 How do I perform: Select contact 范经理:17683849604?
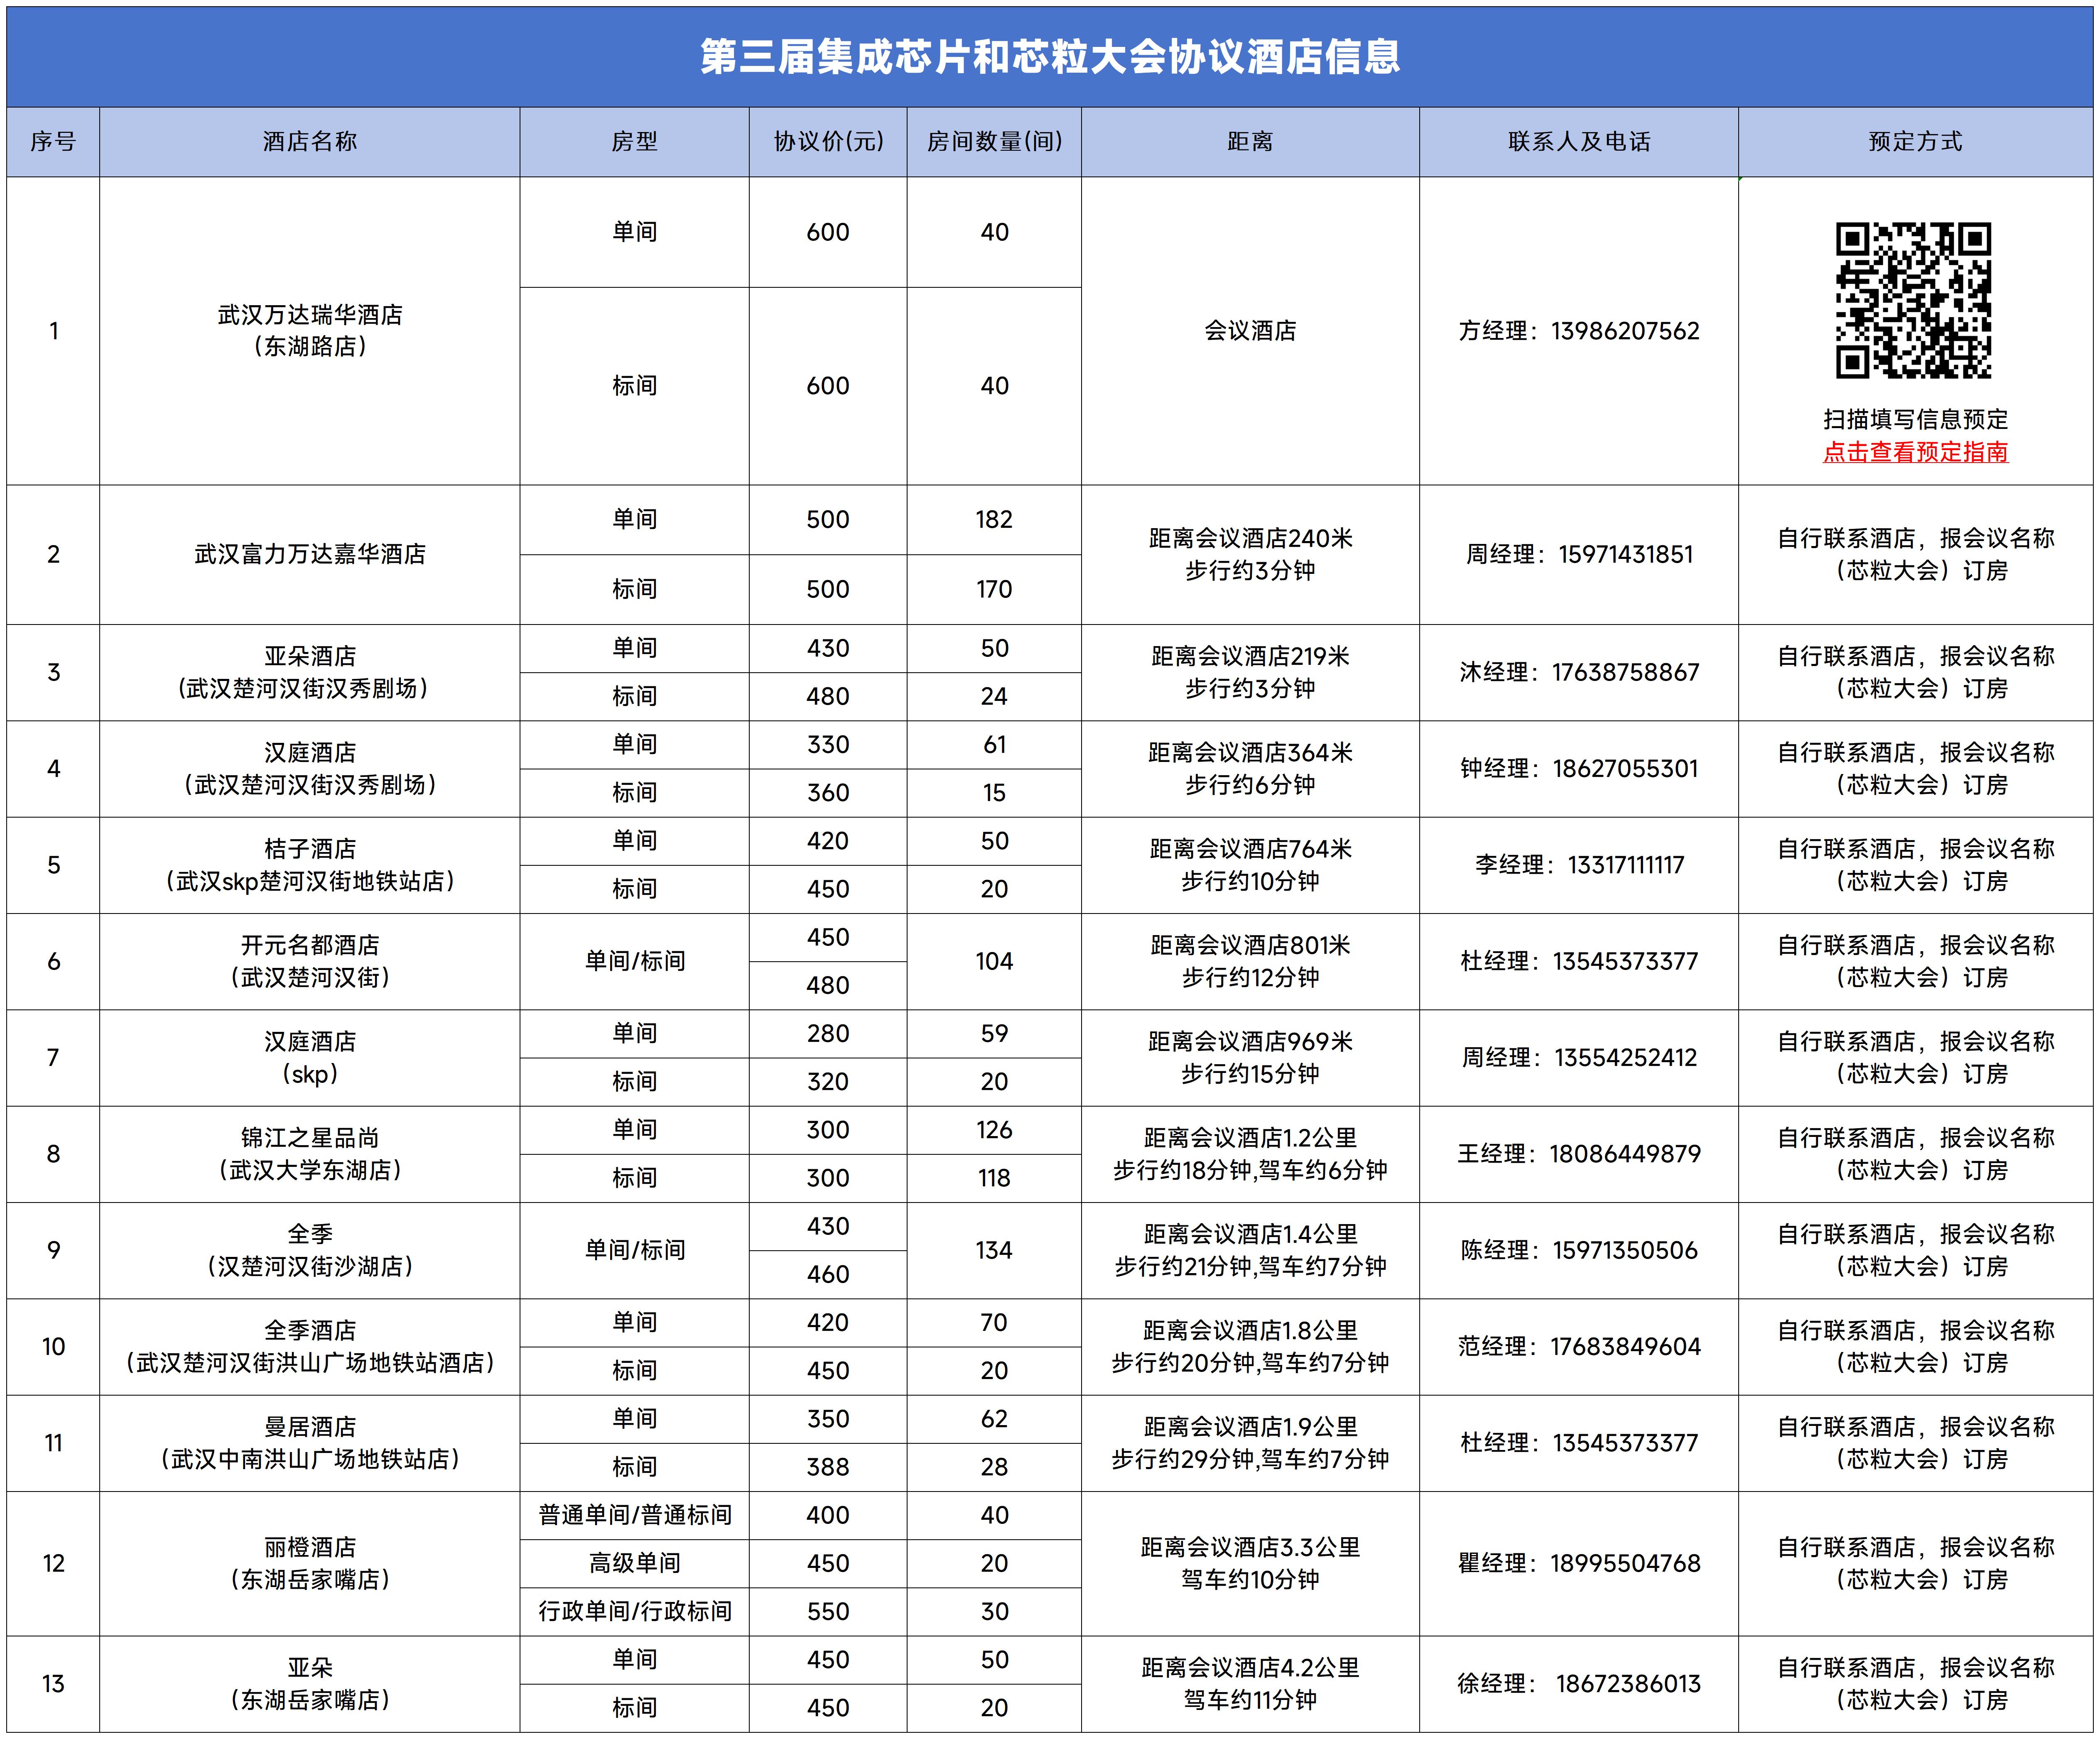(1579, 1347)
